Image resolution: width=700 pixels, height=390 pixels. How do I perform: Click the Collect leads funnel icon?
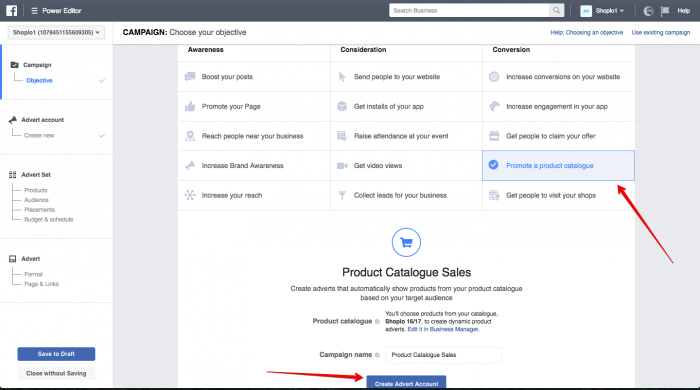click(342, 195)
